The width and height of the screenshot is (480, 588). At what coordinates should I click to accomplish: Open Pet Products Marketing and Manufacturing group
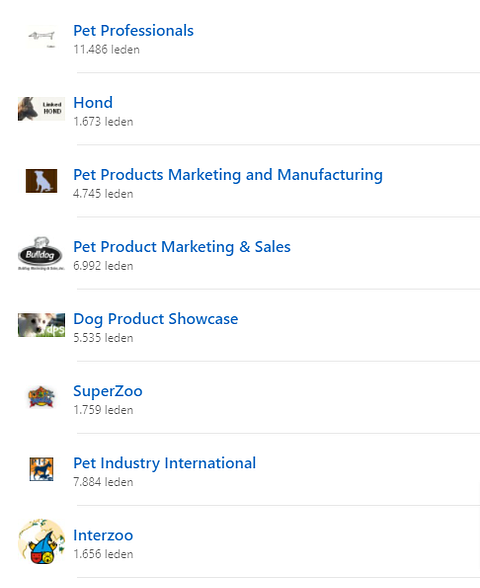228,175
